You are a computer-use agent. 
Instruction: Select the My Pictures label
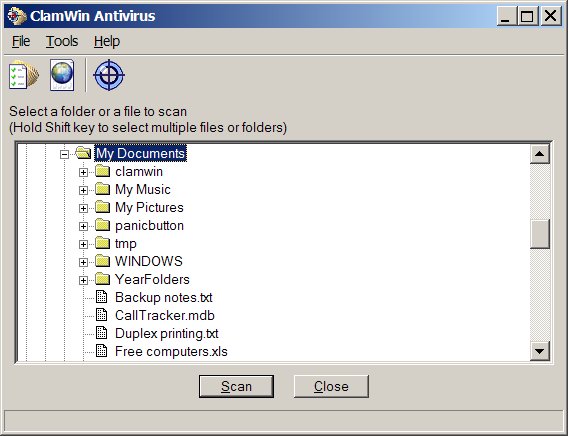pos(149,207)
